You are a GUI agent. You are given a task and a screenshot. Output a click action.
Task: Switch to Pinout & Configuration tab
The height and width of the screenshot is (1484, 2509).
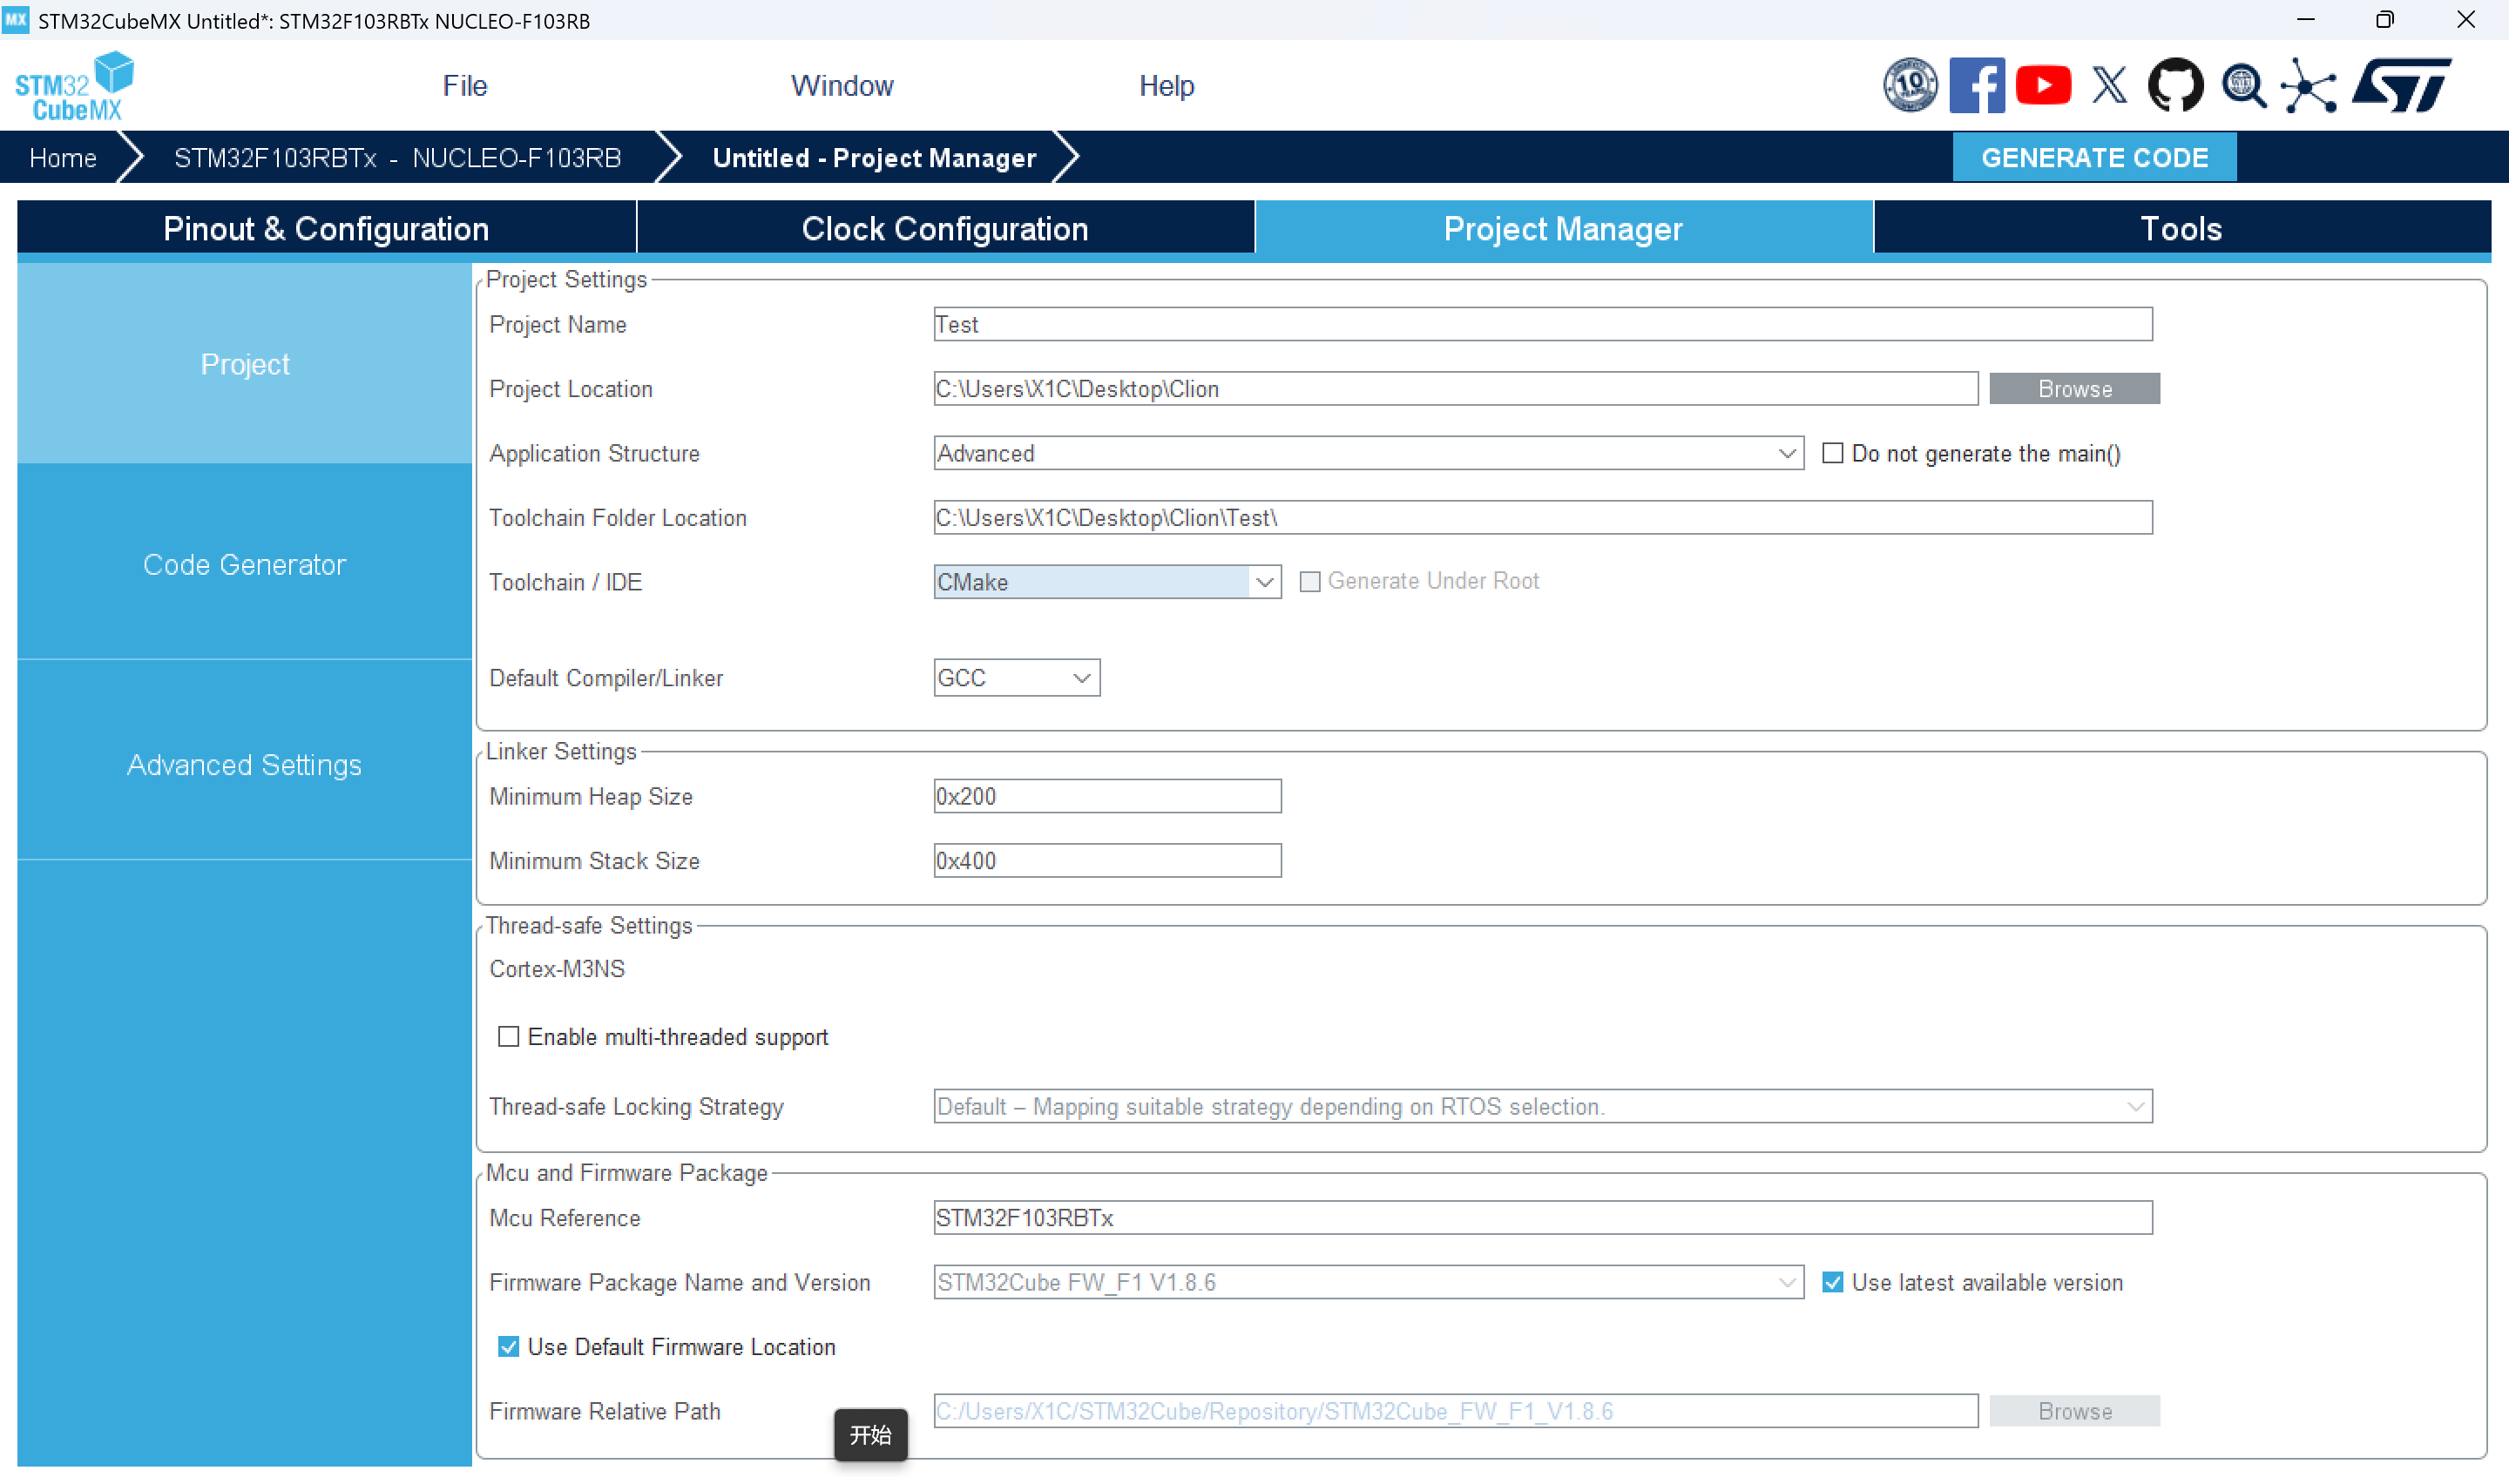pos(326,228)
